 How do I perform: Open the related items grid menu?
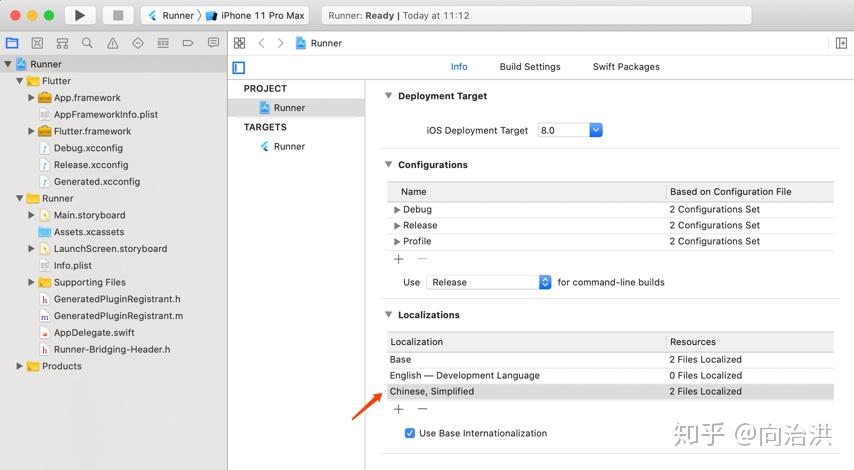click(x=240, y=43)
